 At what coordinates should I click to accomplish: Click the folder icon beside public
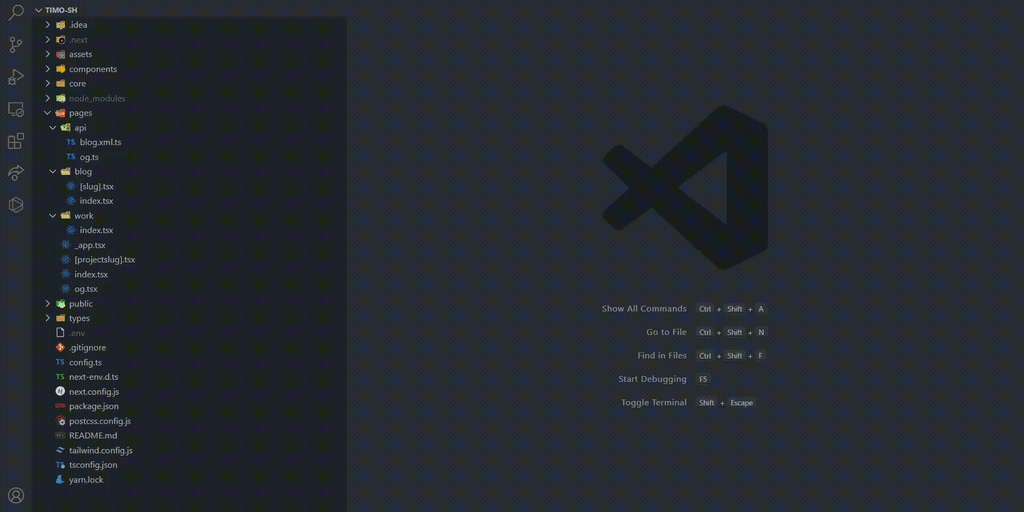pos(60,304)
